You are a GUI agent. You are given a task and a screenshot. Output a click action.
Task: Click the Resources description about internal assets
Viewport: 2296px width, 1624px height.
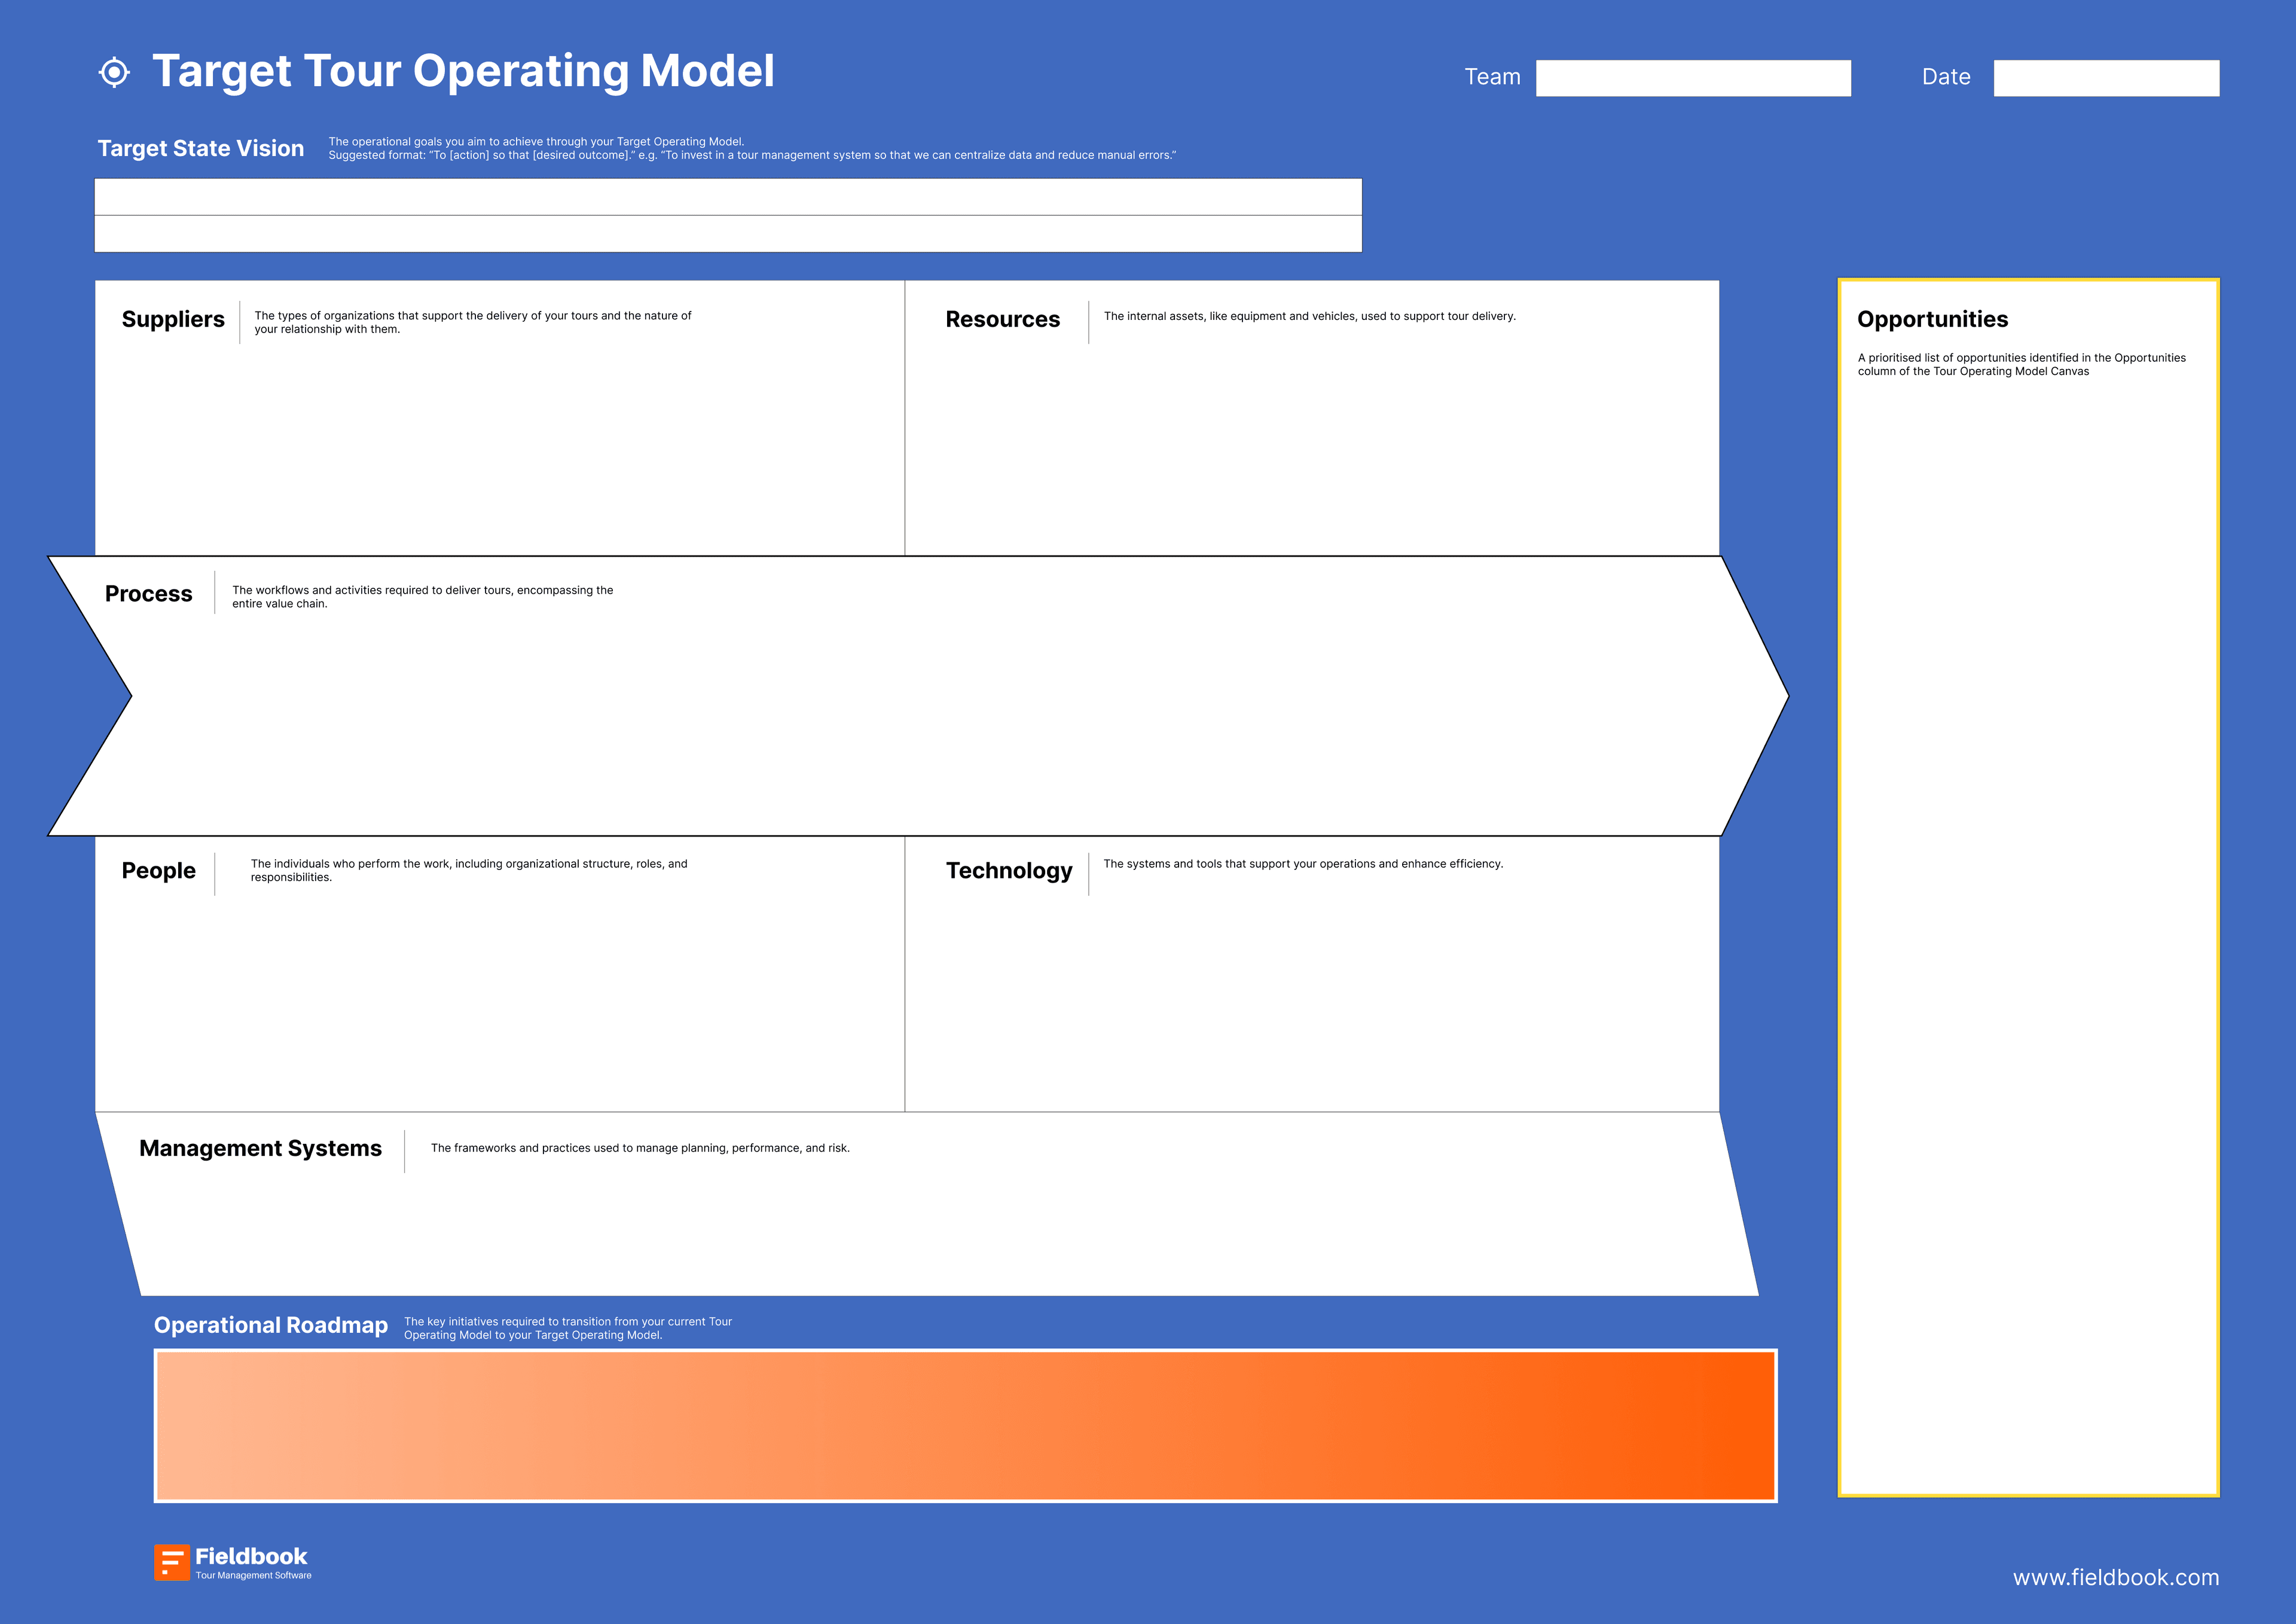pos(1310,316)
